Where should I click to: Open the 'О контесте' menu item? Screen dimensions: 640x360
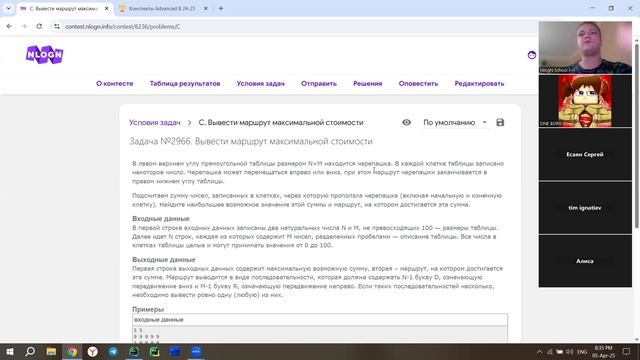pyautogui.click(x=115, y=83)
